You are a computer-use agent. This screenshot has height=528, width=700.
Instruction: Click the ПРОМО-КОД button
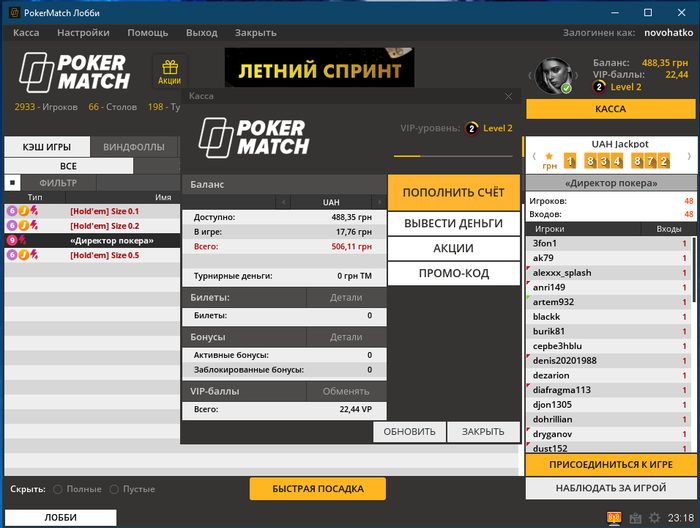(x=454, y=274)
